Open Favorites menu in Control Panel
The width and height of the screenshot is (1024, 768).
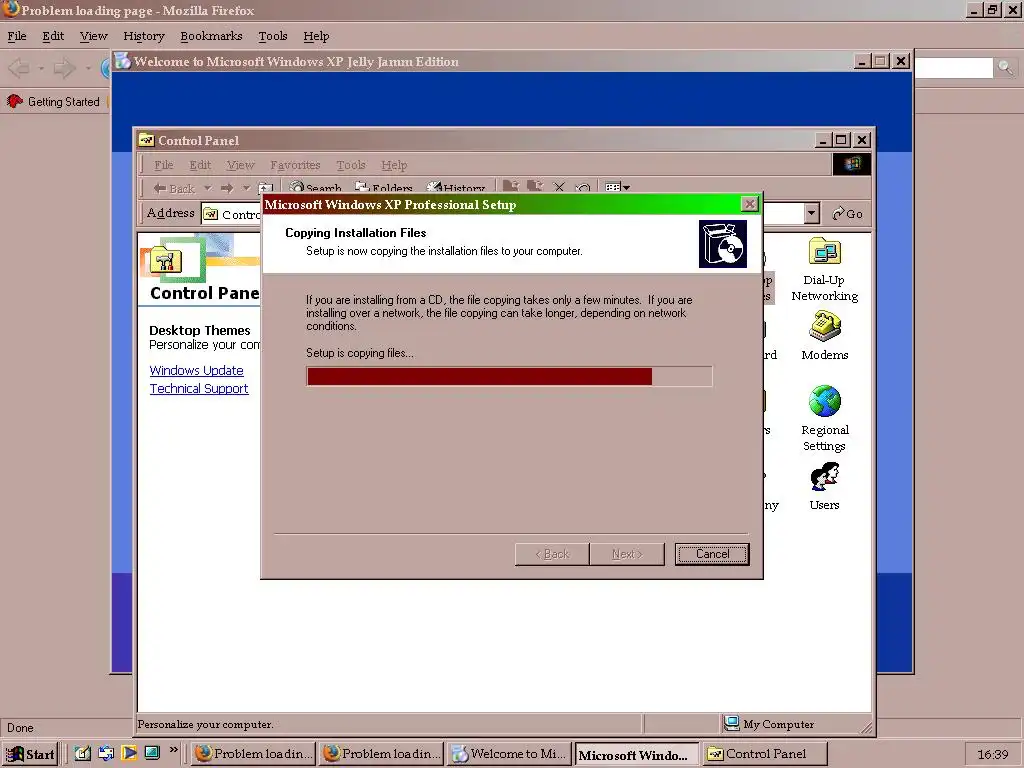pos(295,165)
